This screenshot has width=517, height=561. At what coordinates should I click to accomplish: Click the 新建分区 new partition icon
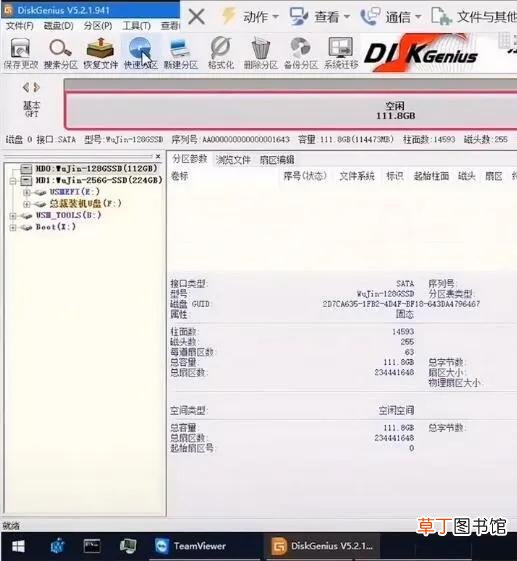180,54
